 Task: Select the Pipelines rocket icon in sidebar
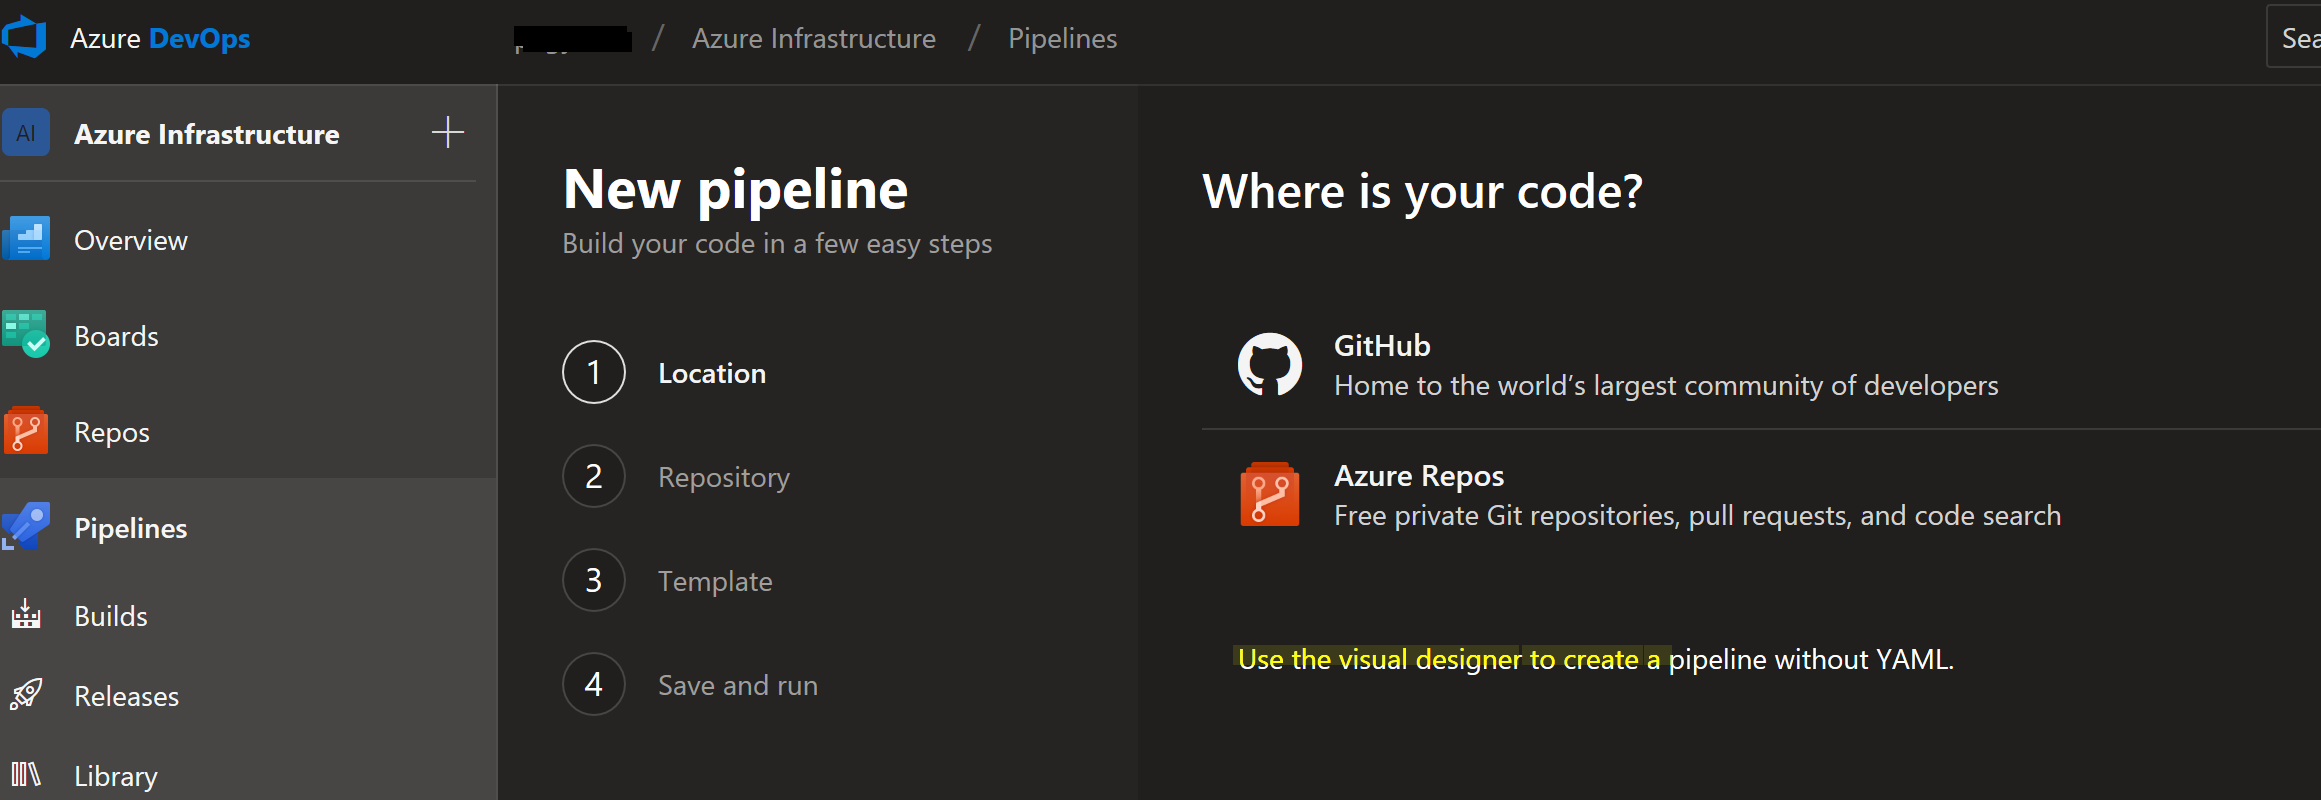(x=26, y=527)
